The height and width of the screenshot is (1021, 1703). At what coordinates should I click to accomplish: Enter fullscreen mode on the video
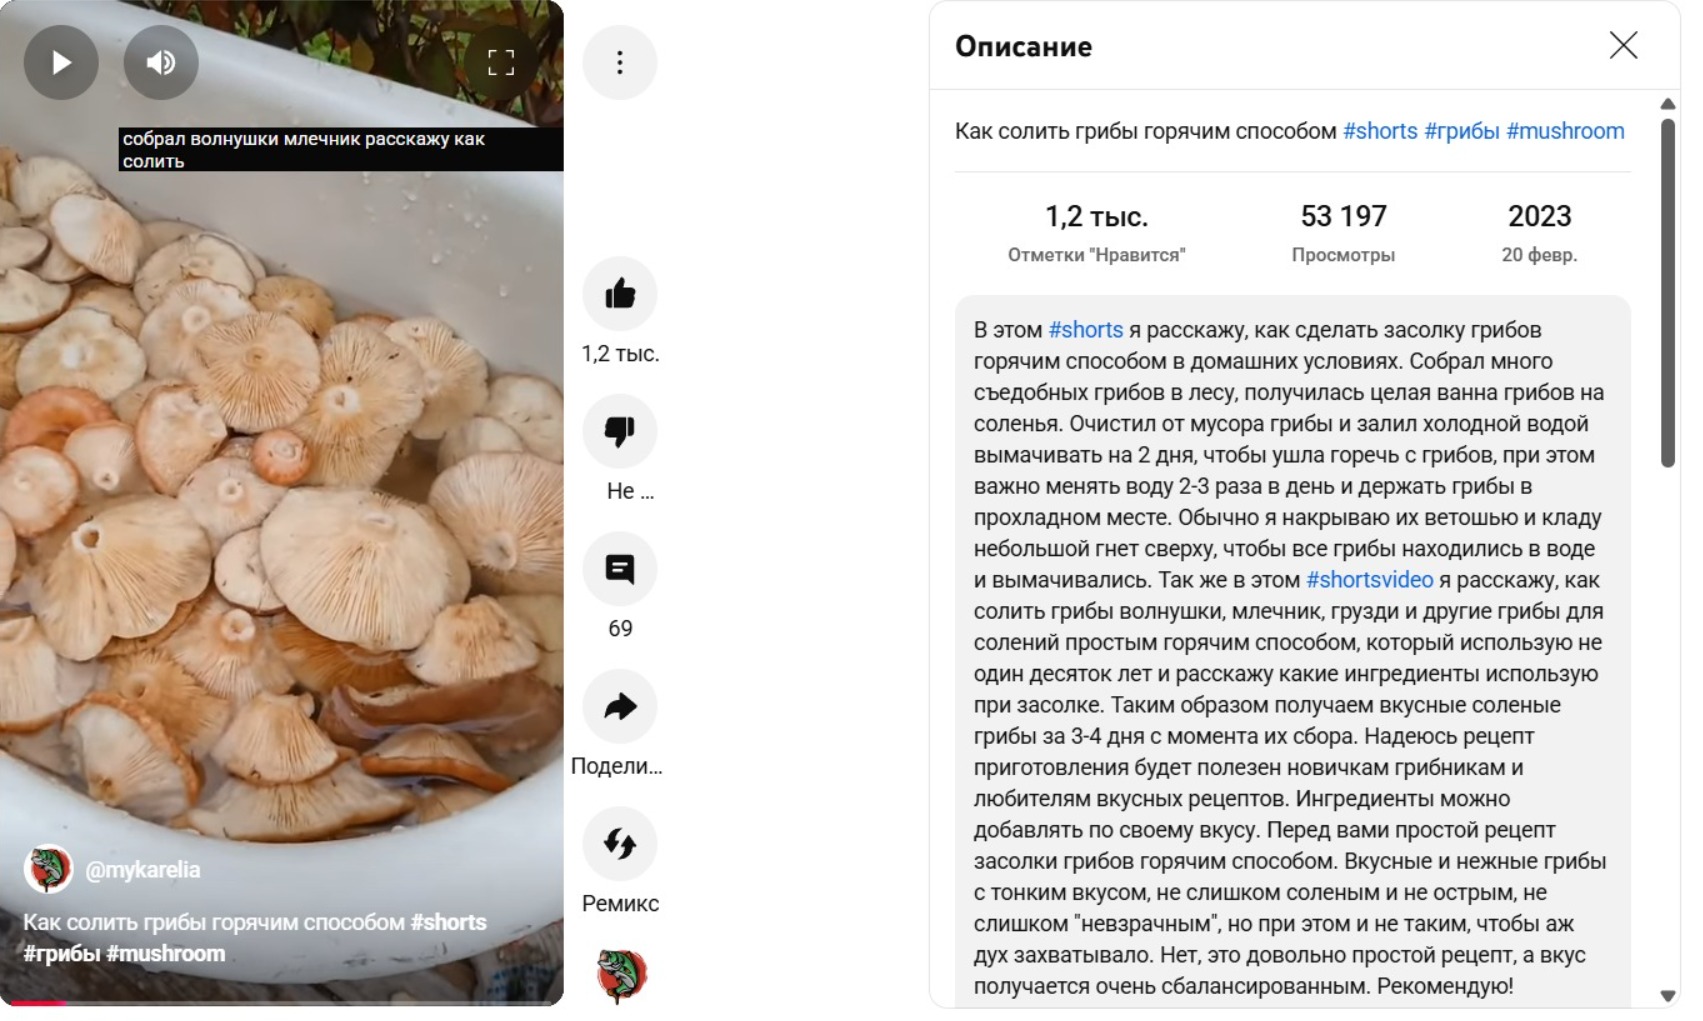pyautogui.click(x=501, y=62)
